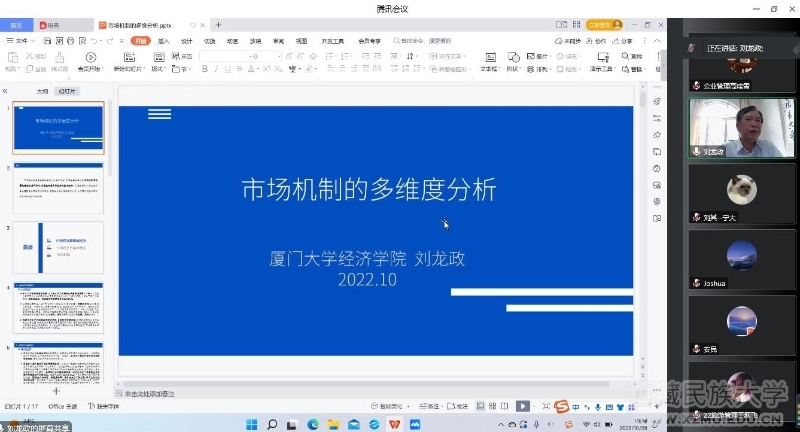Open Microsoft Edge from taskbar

tap(313, 424)
